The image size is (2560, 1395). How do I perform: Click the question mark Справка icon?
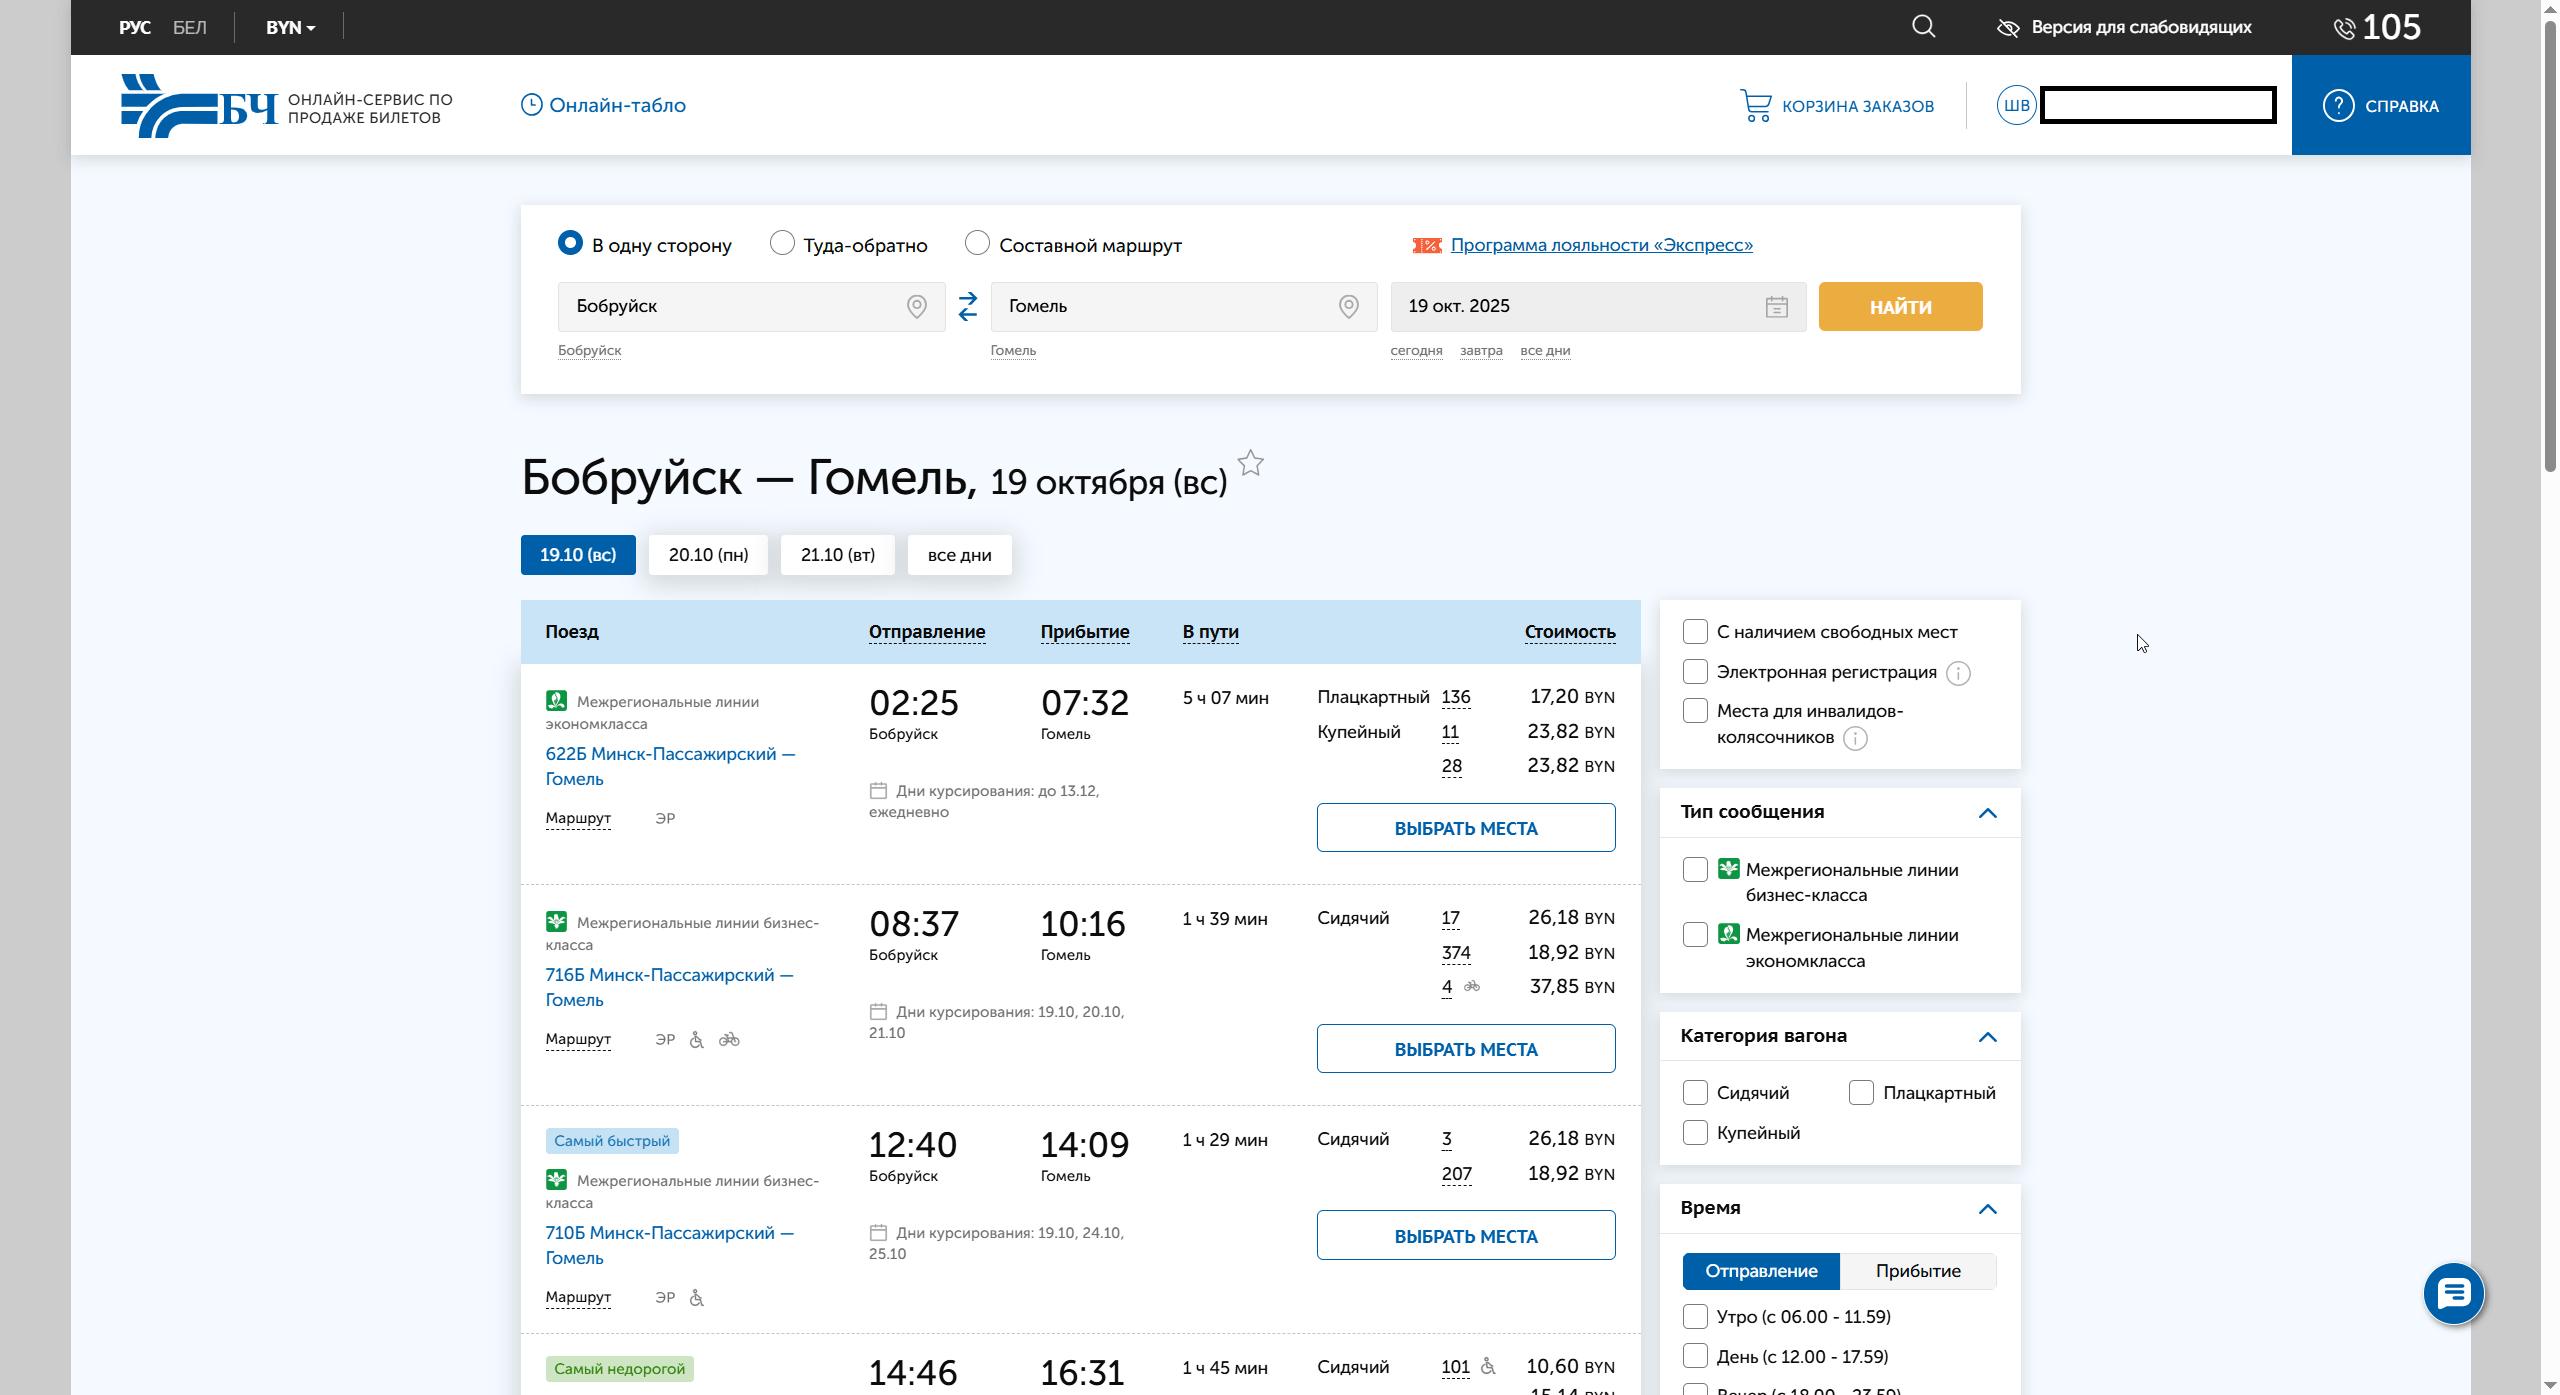[x=2338, y=105]
